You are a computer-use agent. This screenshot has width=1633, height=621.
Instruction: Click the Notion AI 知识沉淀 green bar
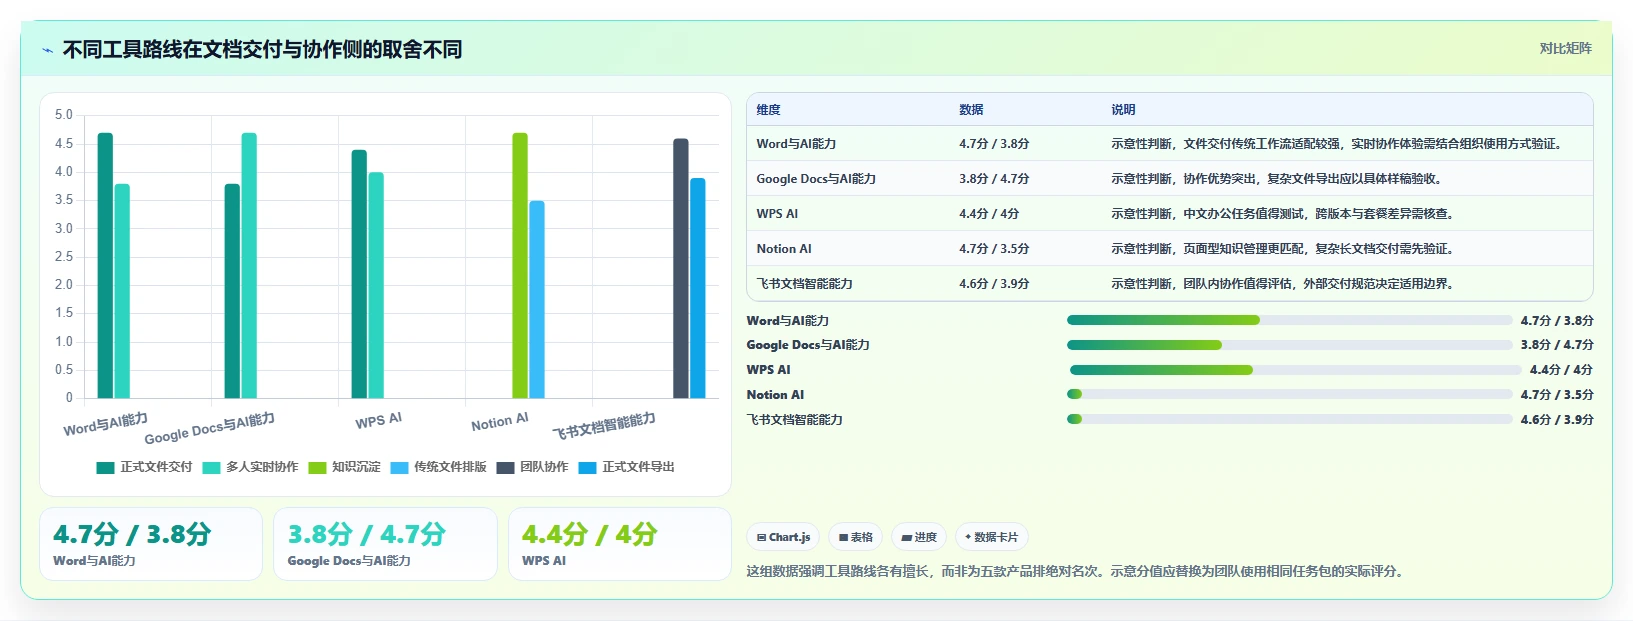coord(520,265)
